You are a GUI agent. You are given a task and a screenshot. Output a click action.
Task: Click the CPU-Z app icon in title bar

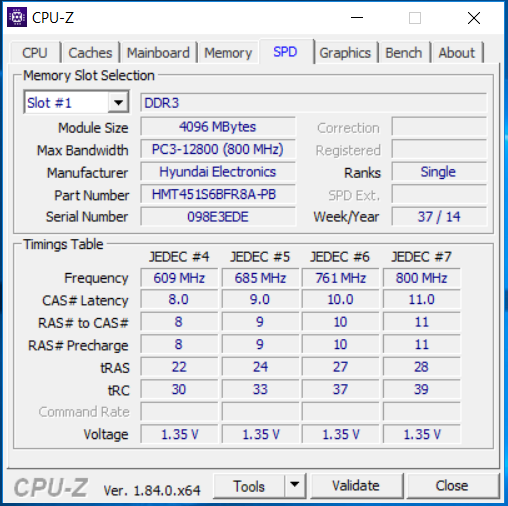17,17
